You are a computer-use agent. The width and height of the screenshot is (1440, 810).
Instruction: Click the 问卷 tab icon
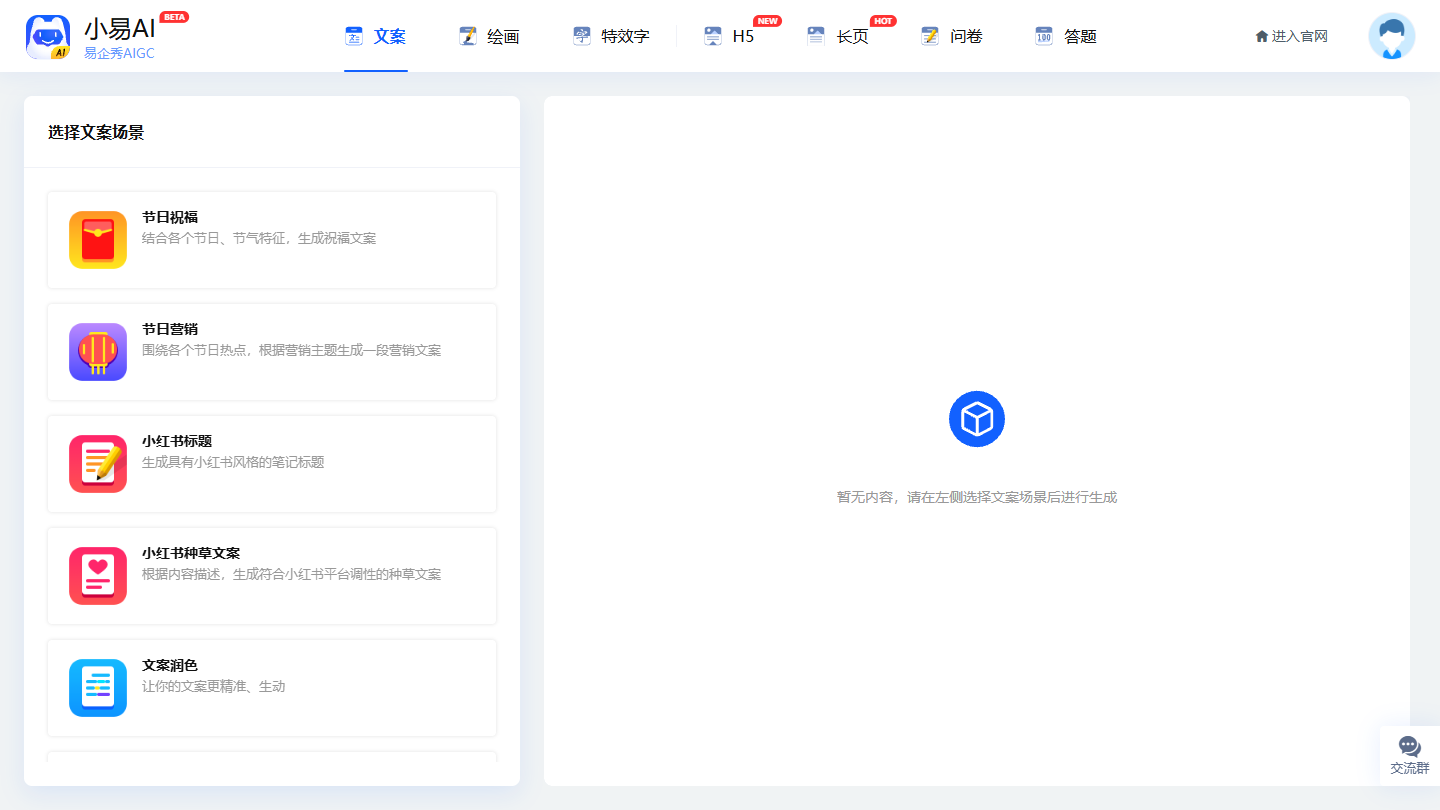pyautogui.click(x=931, y=36)
